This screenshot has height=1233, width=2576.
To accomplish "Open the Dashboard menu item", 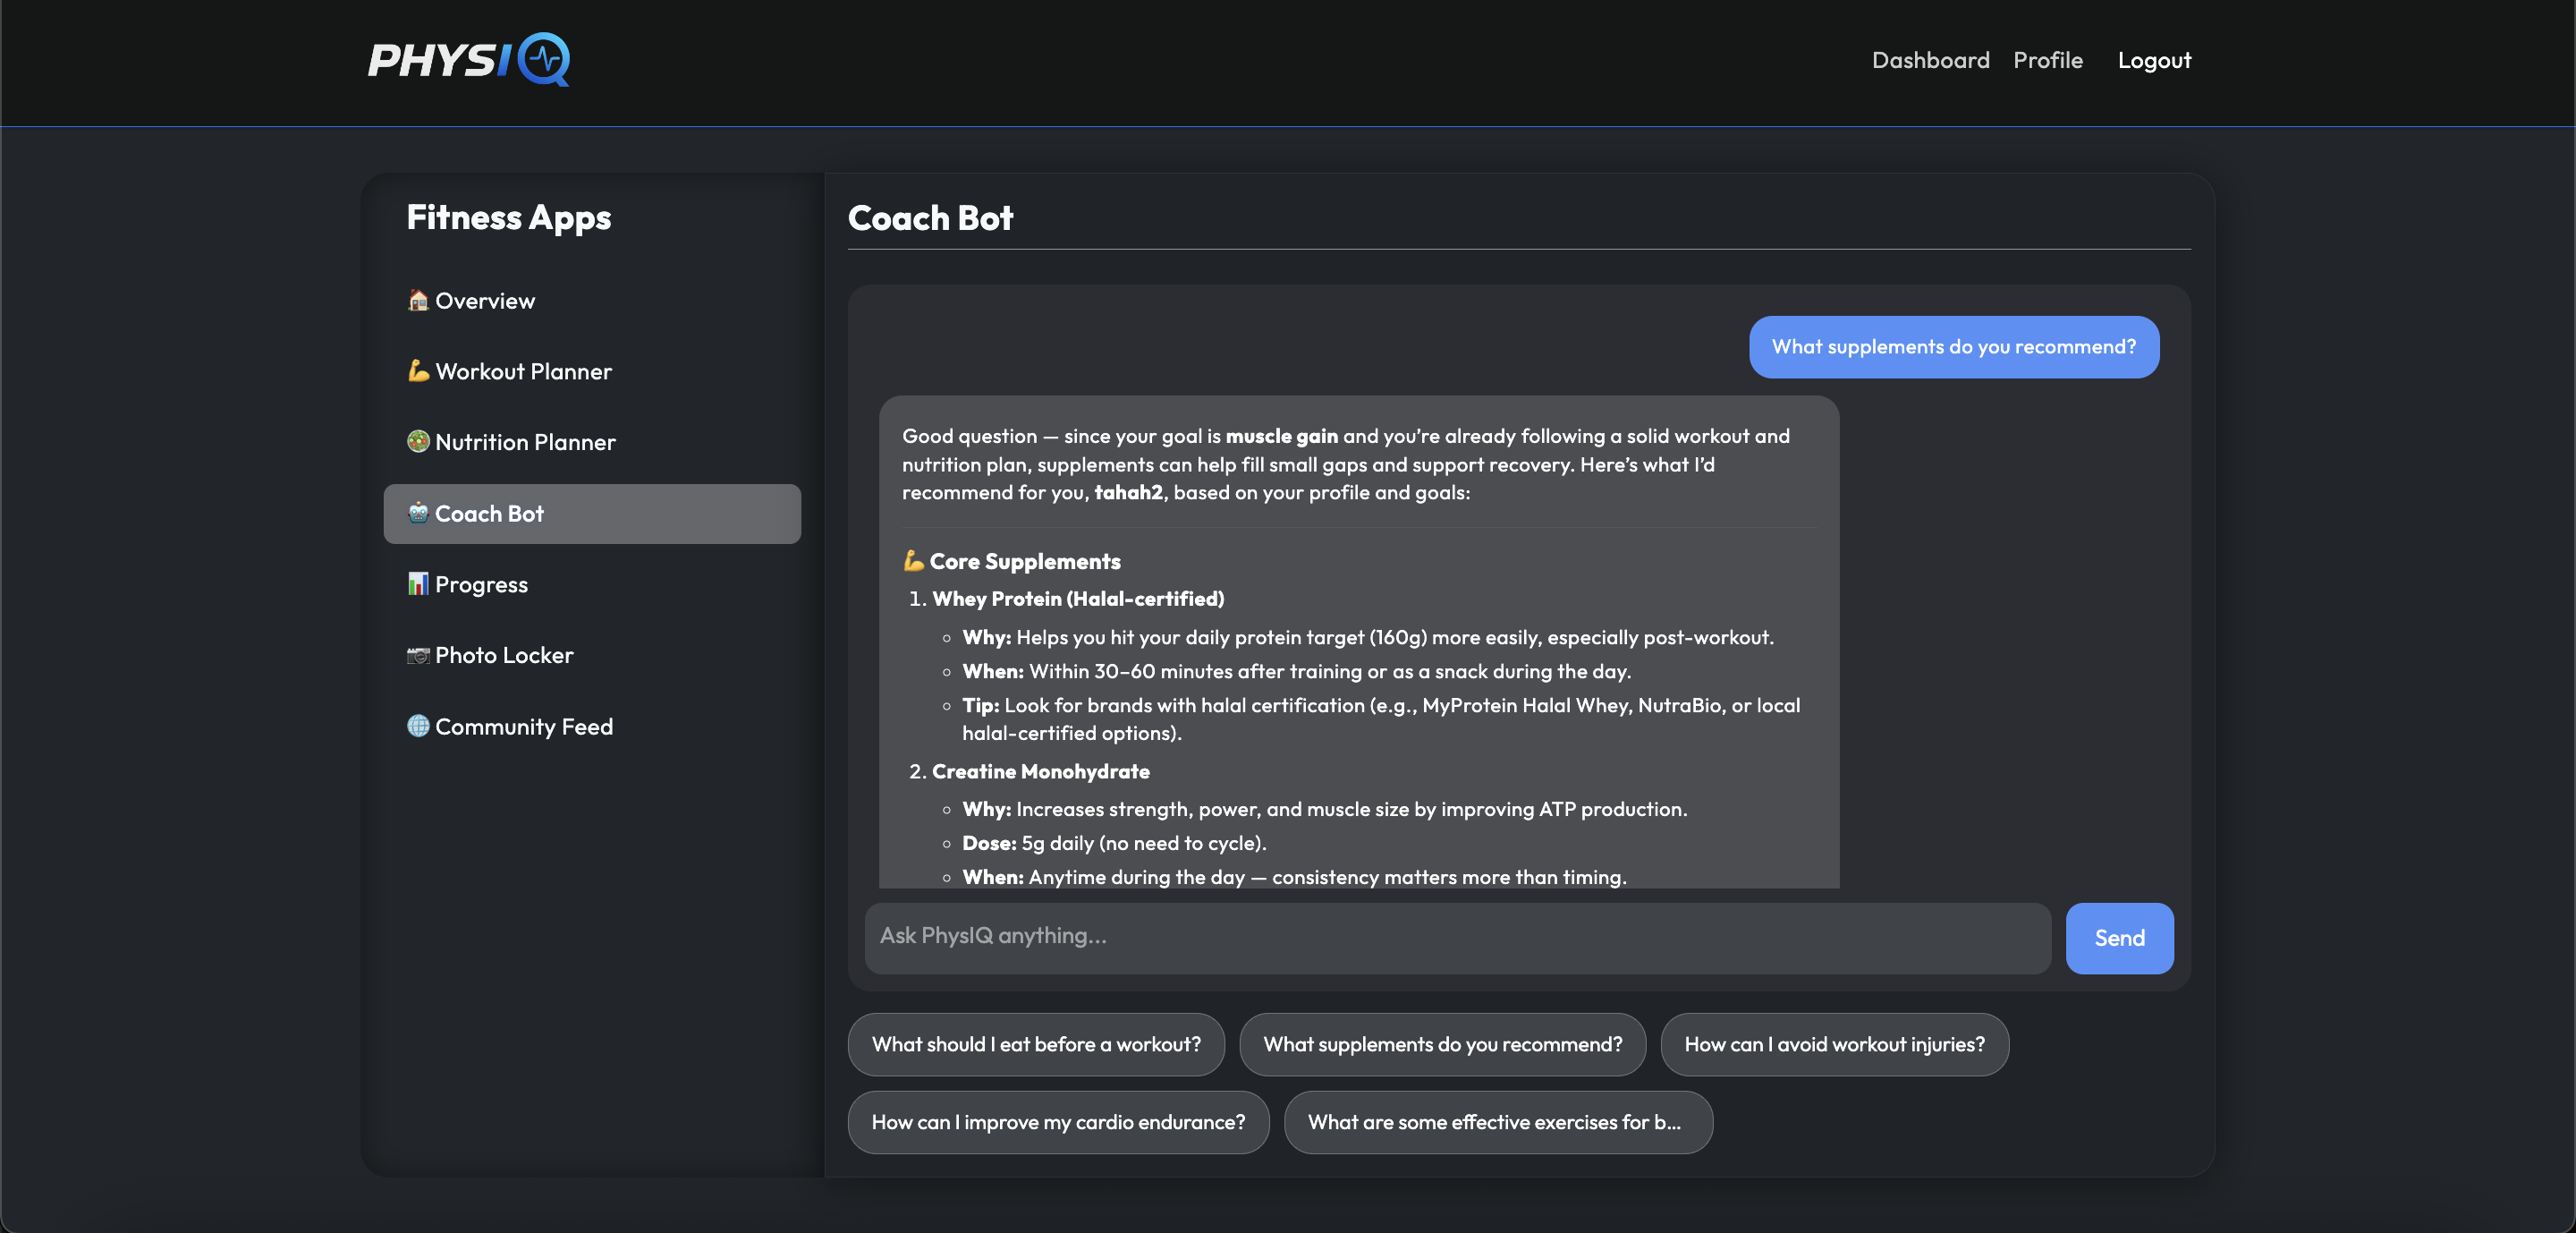I will click(1930, 60).
